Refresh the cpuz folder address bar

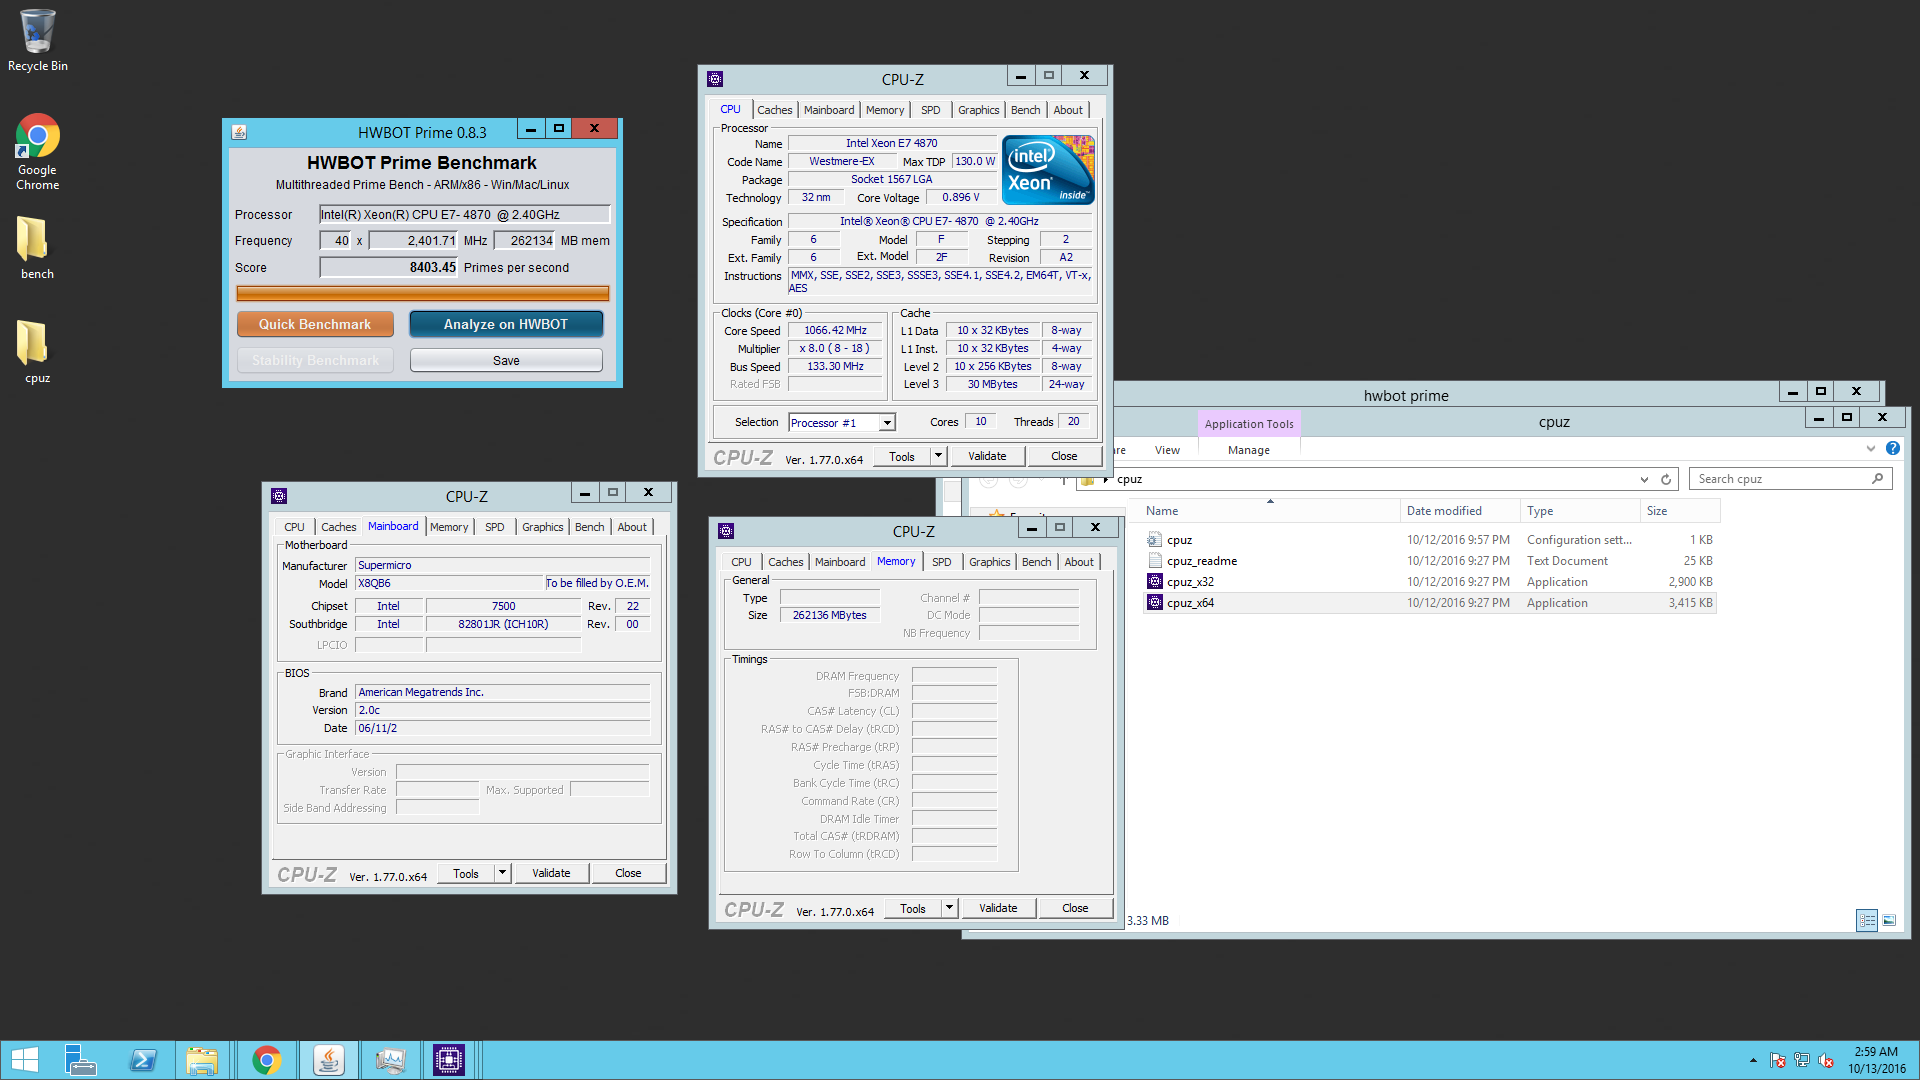[1666, 479]
